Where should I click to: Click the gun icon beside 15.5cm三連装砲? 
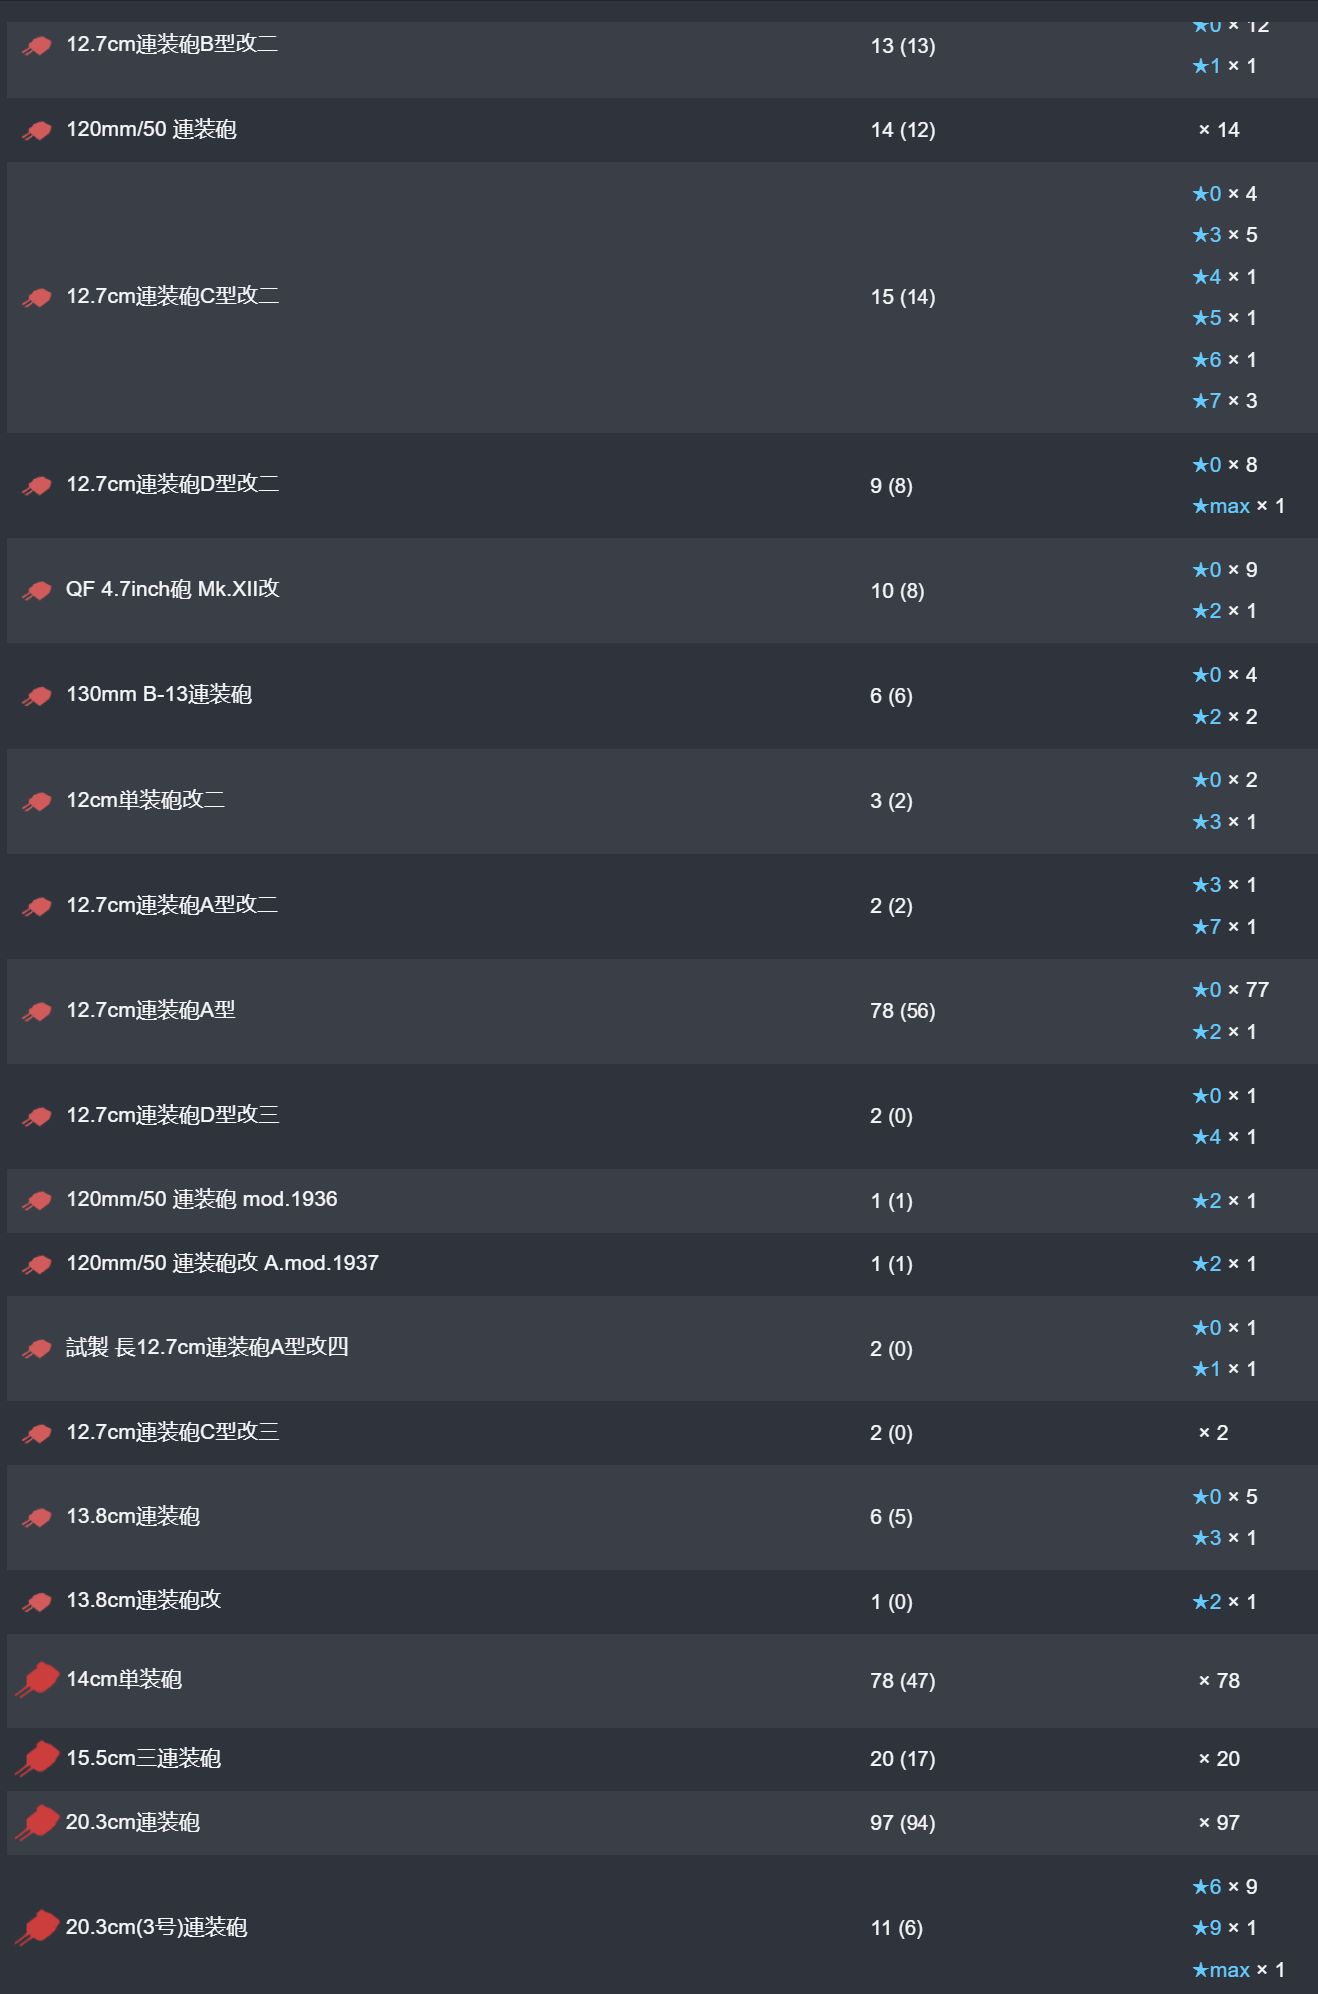pos(37,1759)
